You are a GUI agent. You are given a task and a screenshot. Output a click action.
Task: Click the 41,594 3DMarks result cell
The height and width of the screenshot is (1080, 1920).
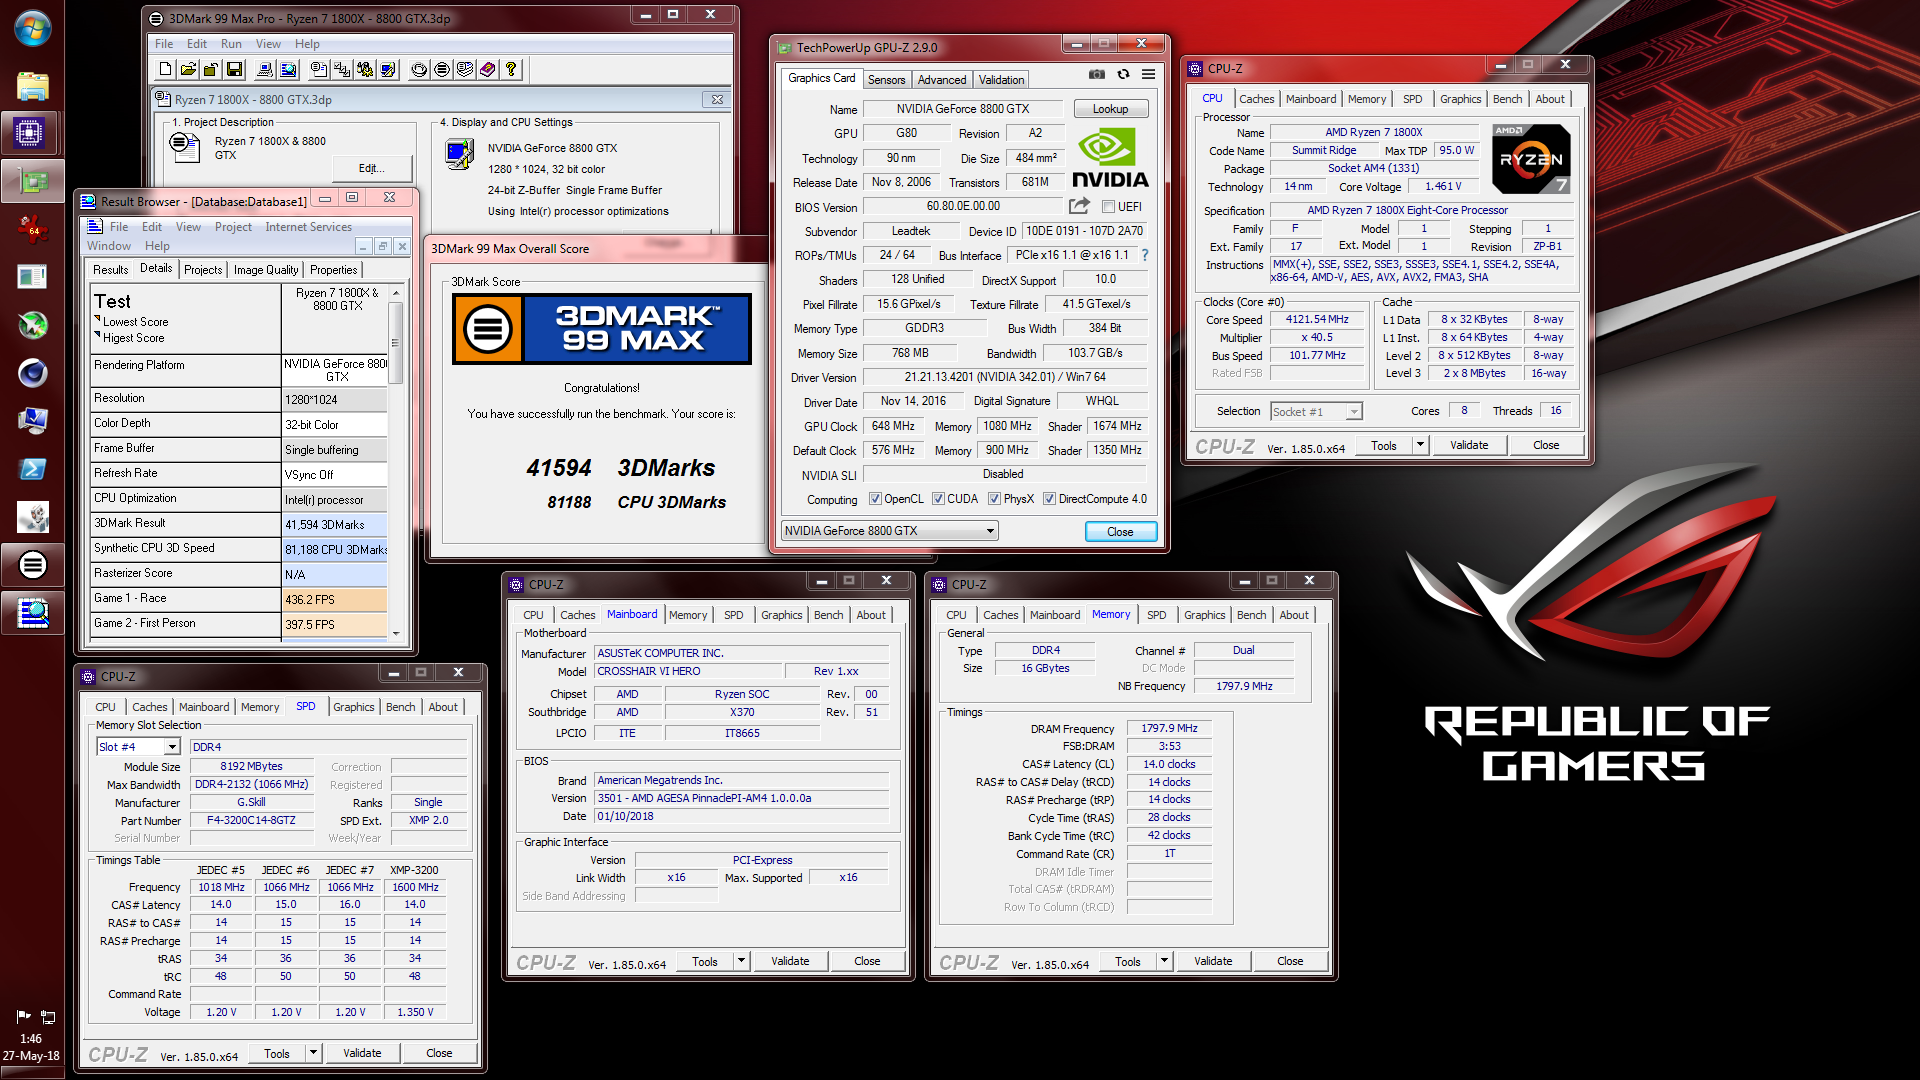coord(335,524)
